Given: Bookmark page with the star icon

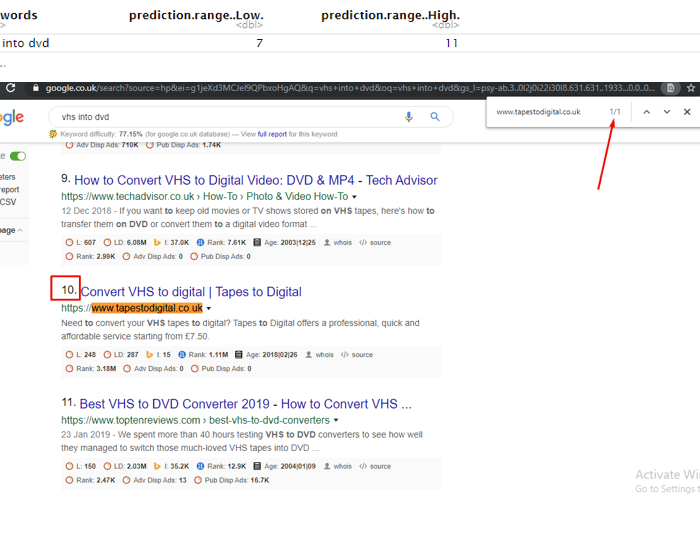Looking at the screenshot, I should coord(691,88).
